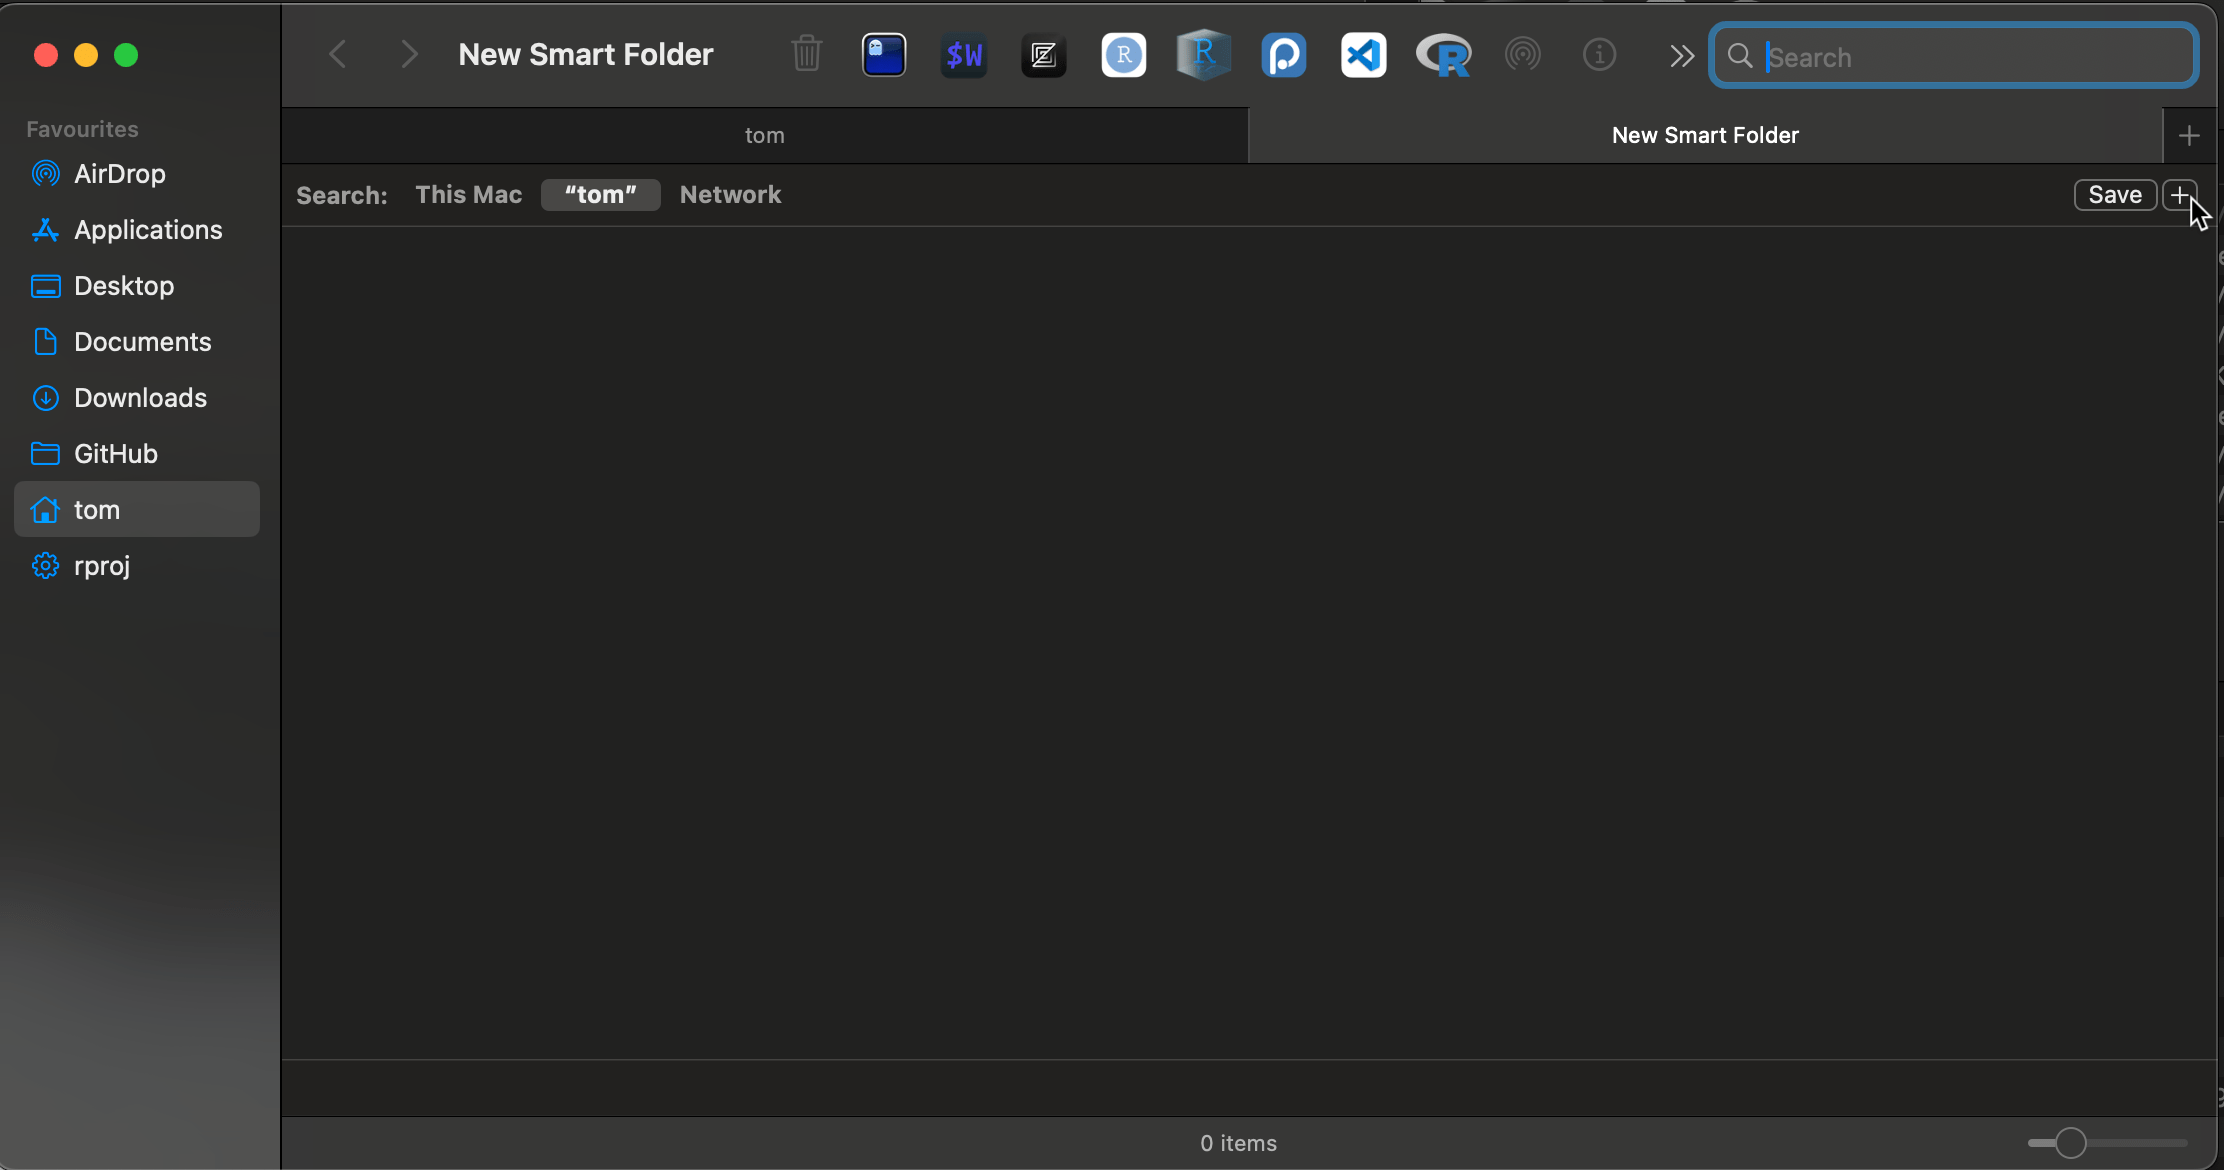Viewport: 2224px width, 1170px height.
Task: Expand additional toolbar items
Action: [x=1681, y=56]
